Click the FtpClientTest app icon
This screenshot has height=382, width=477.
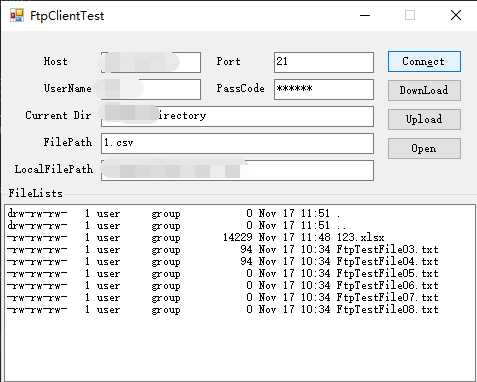pyautogui.click(x=17, y=16)
